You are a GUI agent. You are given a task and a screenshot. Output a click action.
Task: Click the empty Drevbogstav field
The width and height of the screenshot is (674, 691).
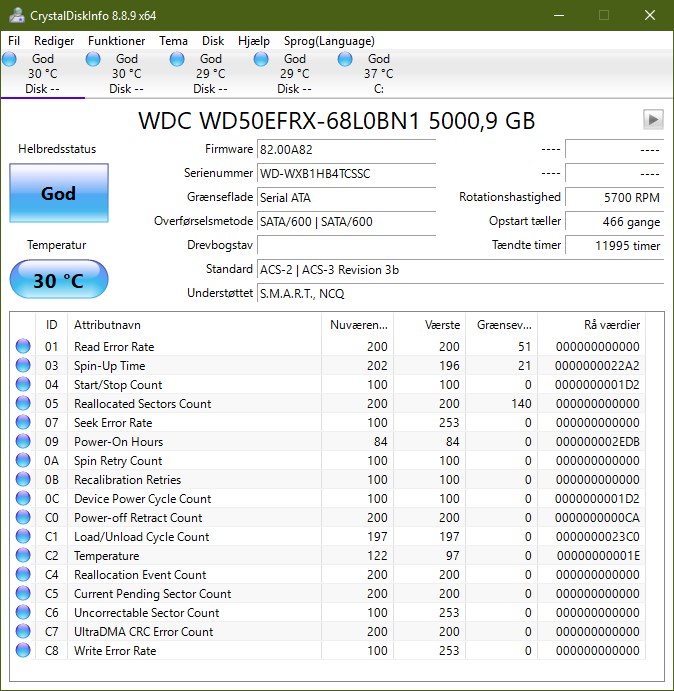click(346, 245)
